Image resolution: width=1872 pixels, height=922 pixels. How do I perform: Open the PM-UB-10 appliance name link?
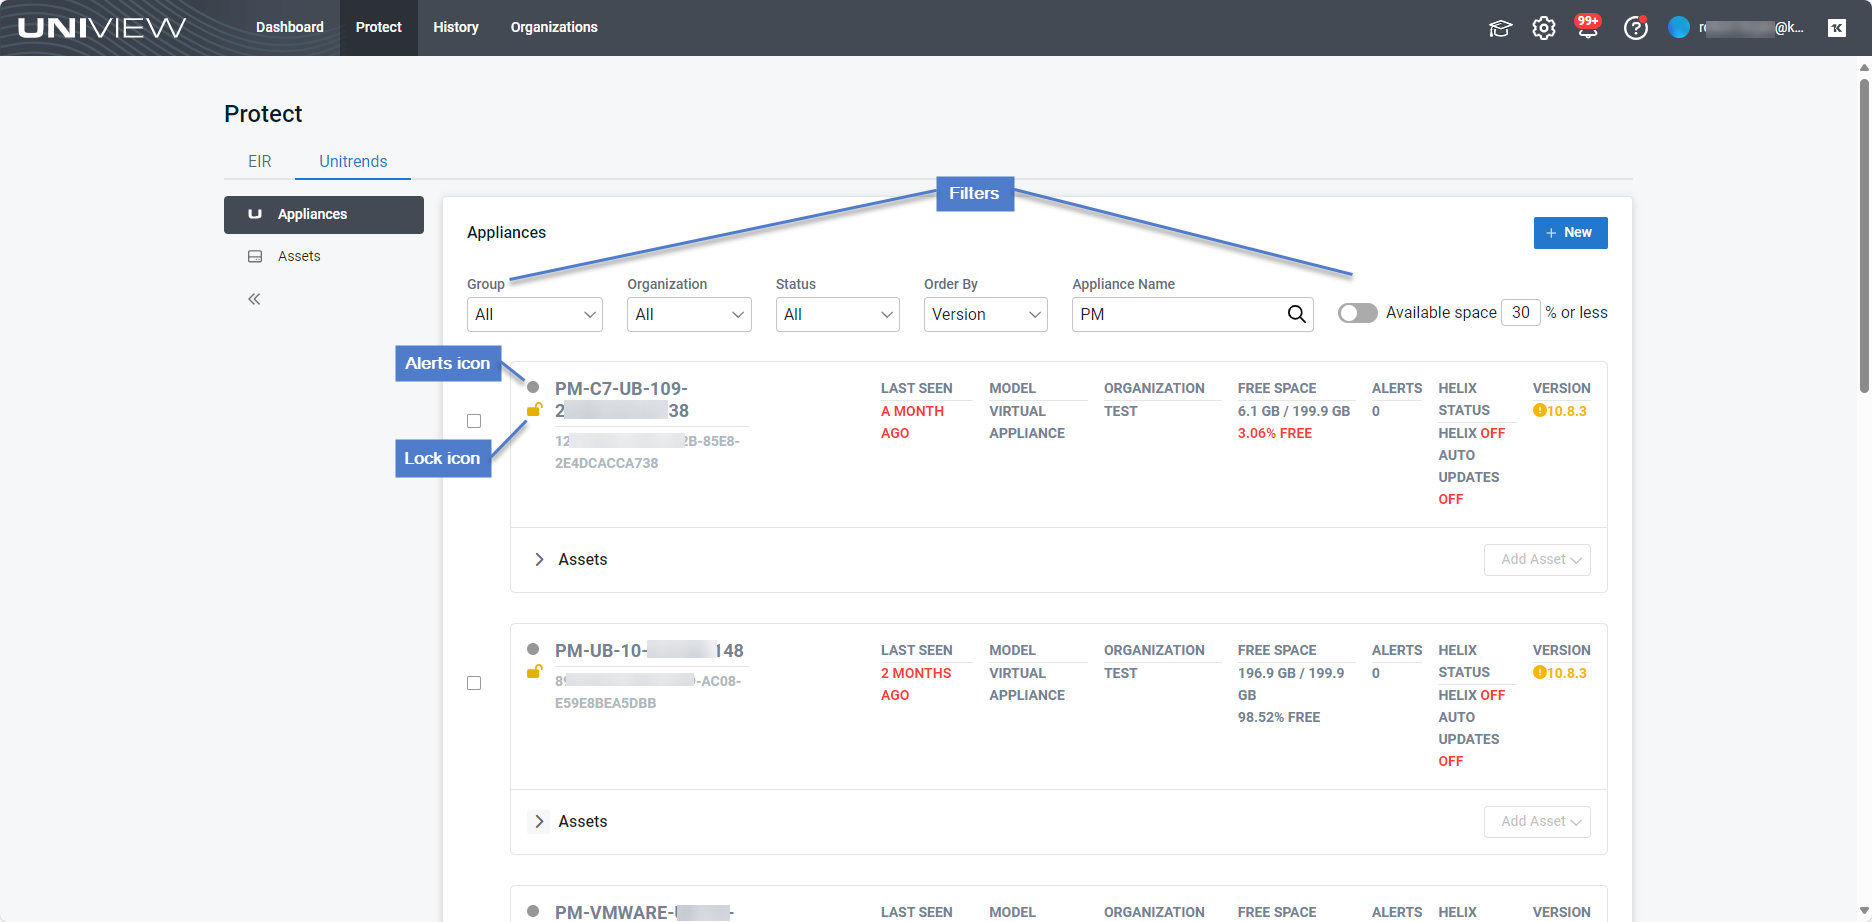pos(649,651)
